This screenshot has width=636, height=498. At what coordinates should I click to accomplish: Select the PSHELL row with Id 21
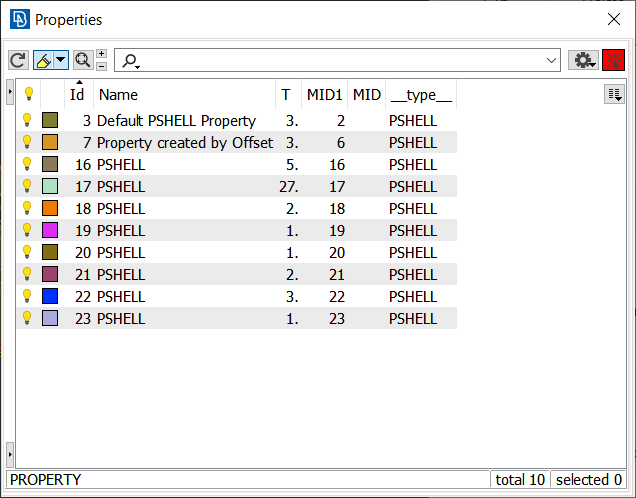[185, 274]
